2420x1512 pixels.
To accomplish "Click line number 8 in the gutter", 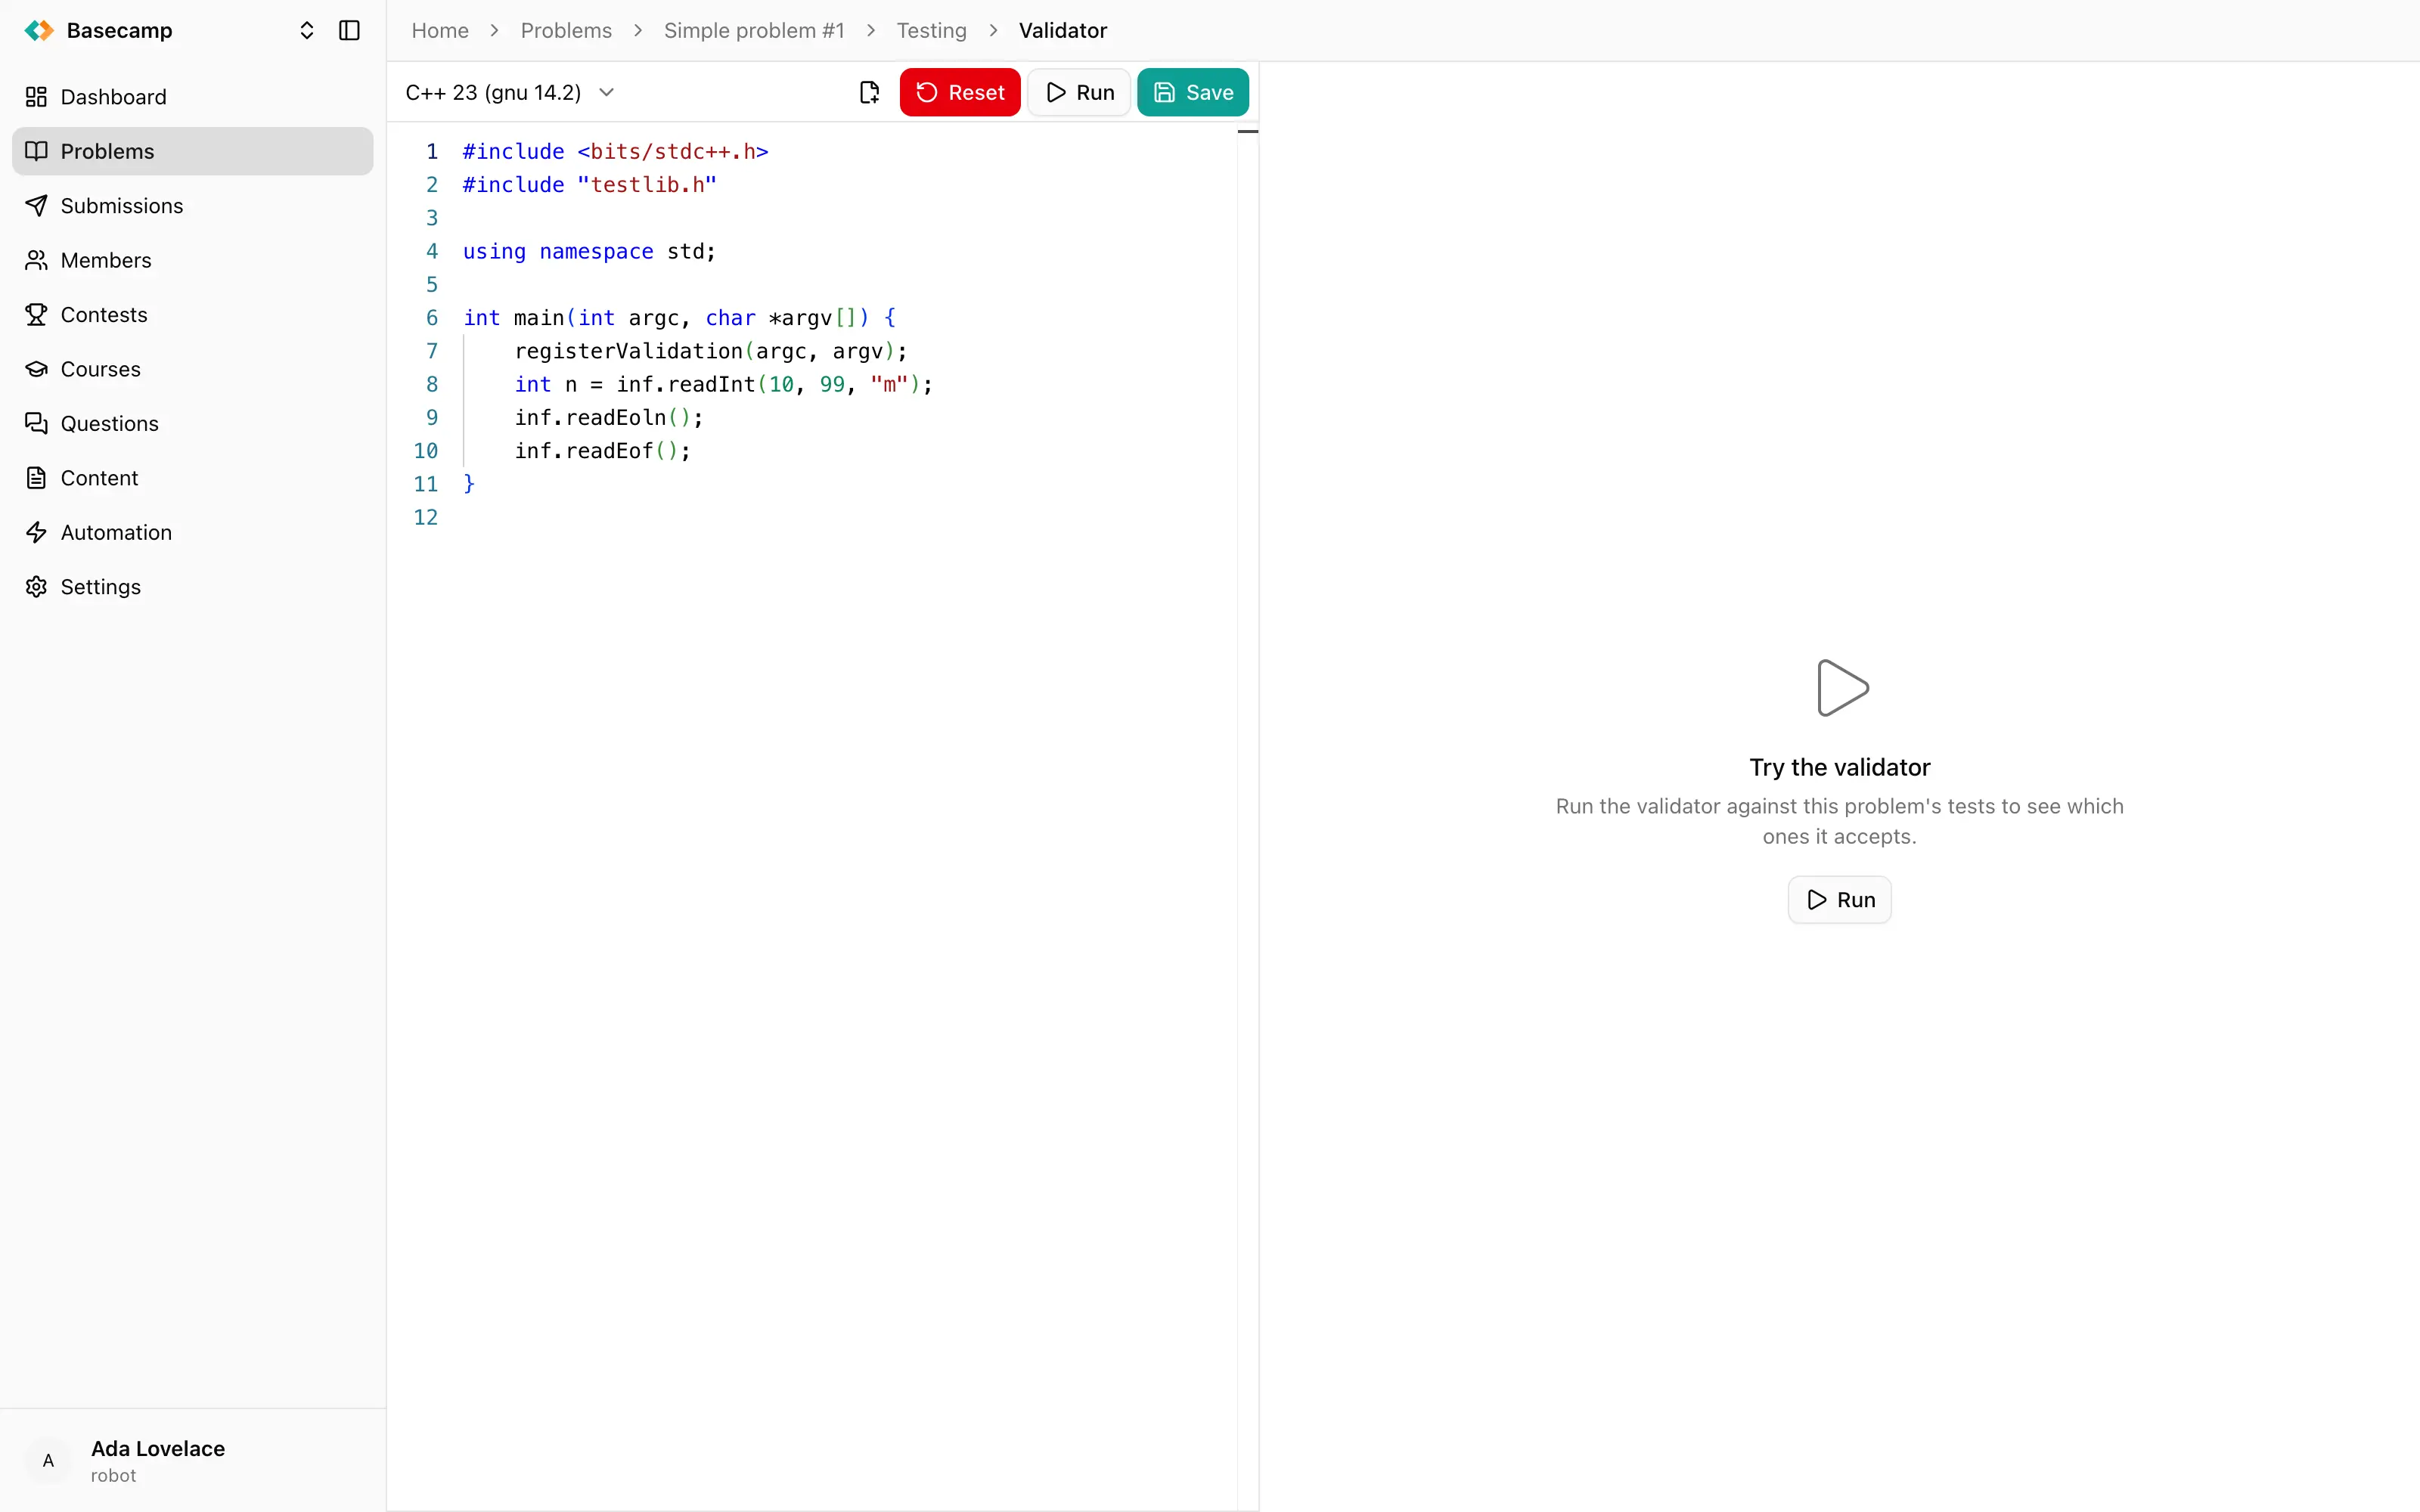I will pyautogui.click(x=432, y=384).
